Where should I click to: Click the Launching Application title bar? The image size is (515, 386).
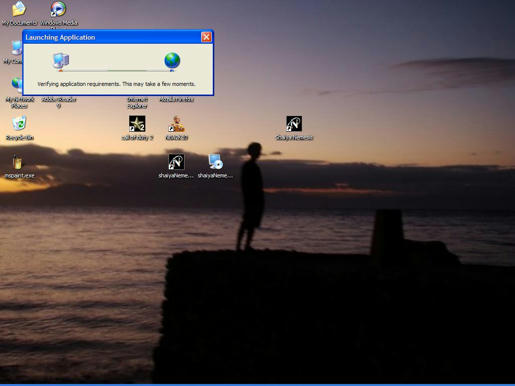point(118,37)
